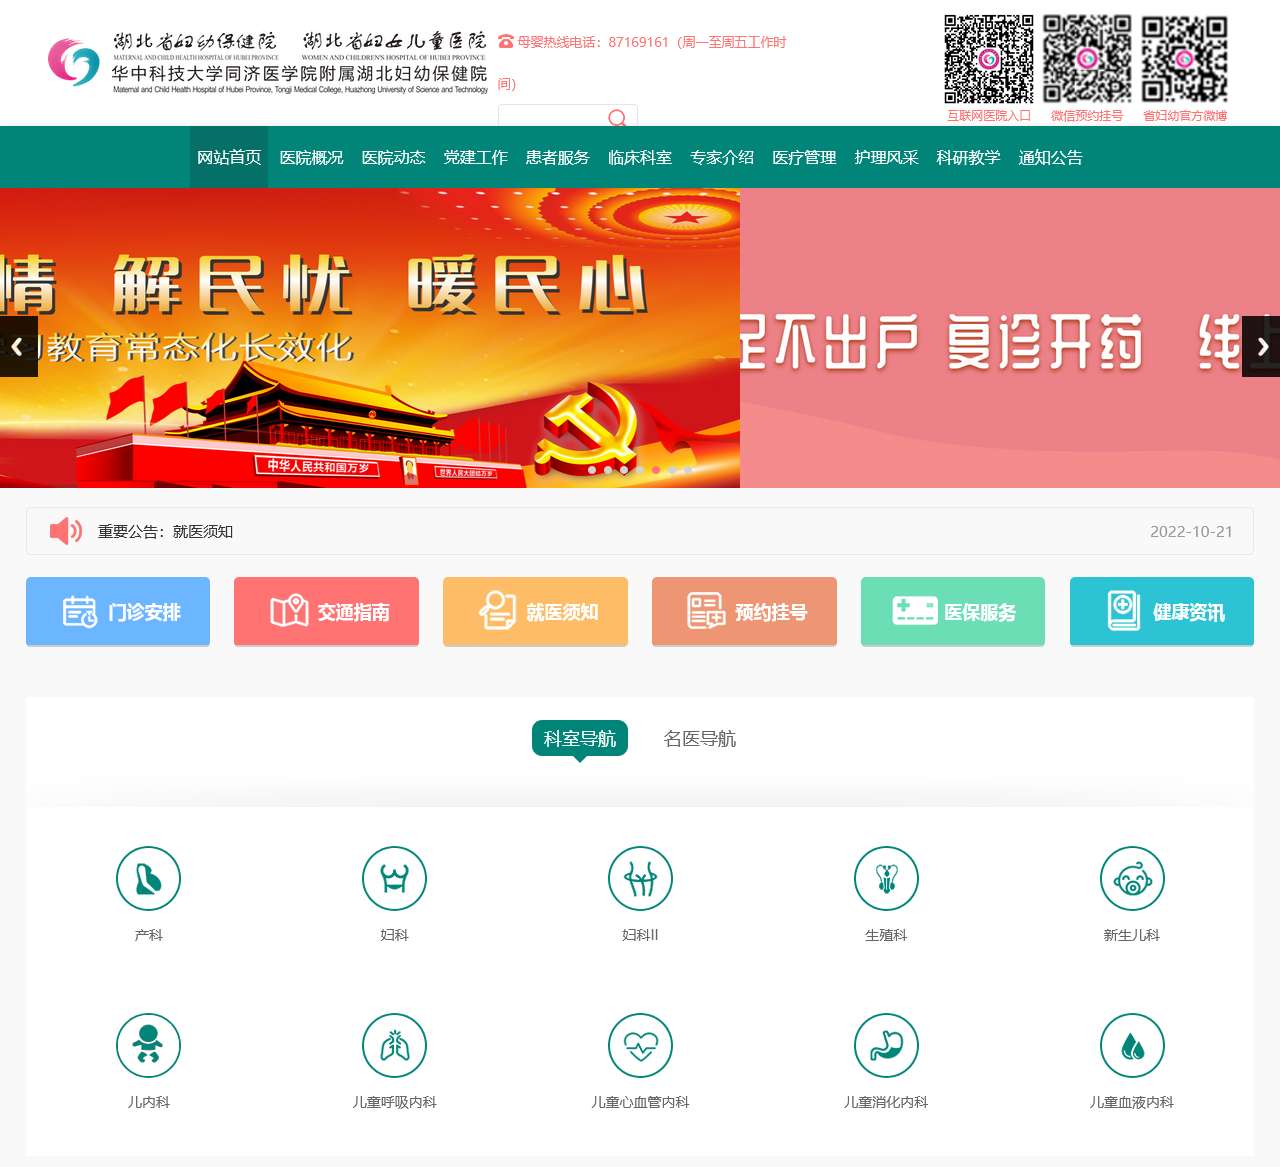
Task: Open the 临床科室 menu item
Action: click(640, 157)
